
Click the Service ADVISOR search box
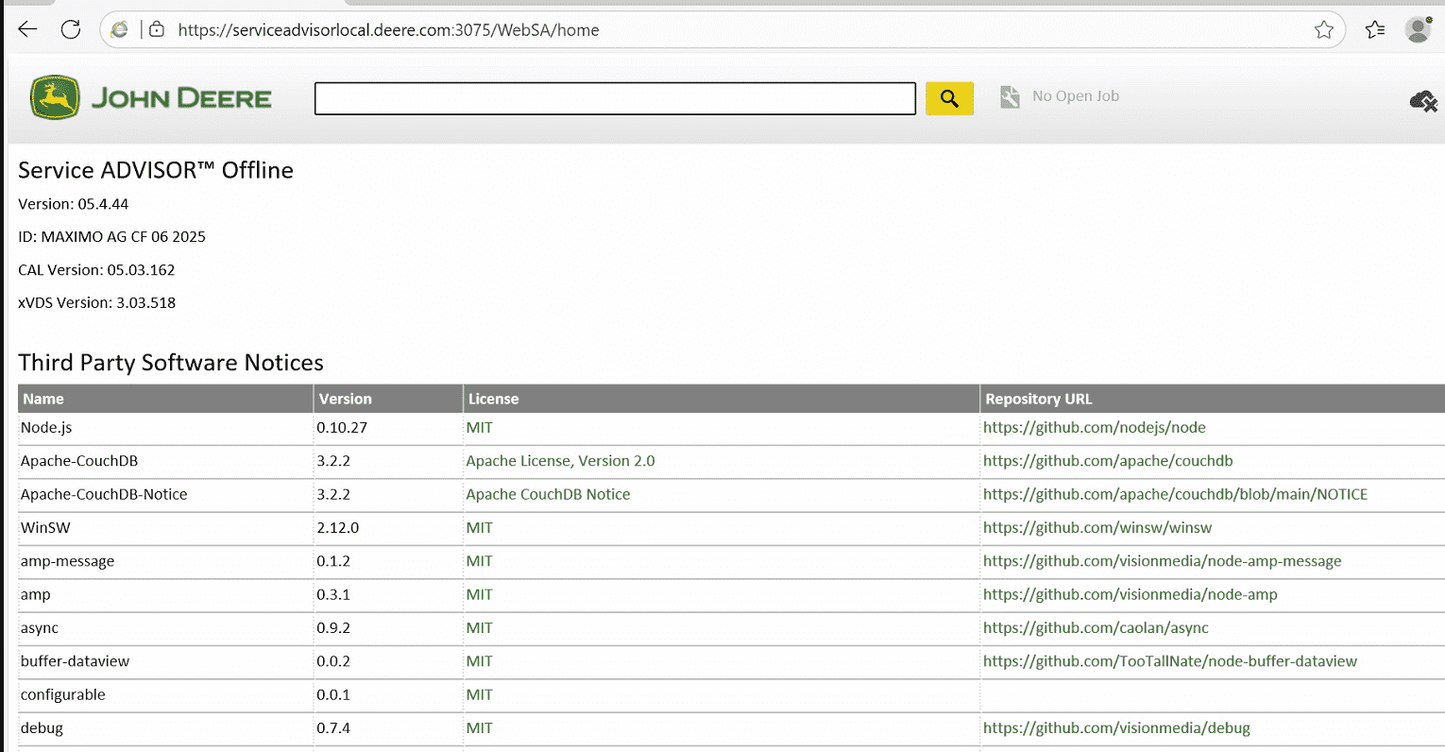614,98
